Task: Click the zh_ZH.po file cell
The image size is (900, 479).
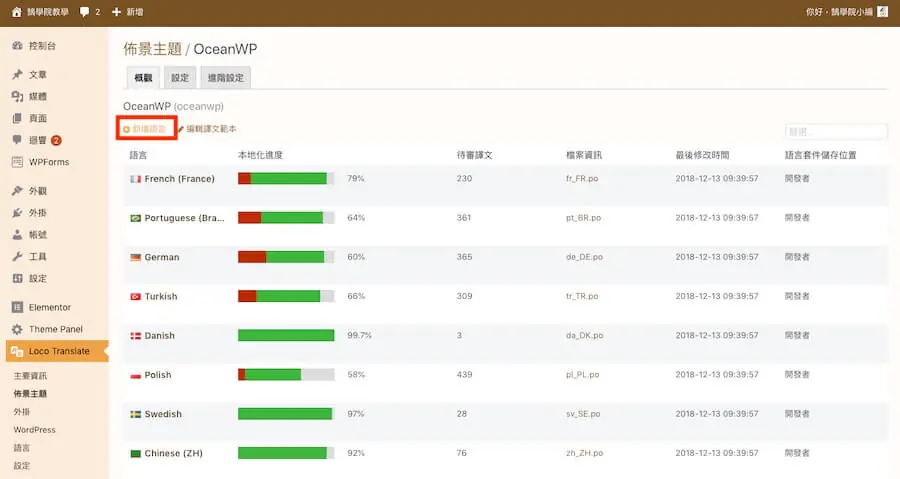Action: (x=584, y=453)
